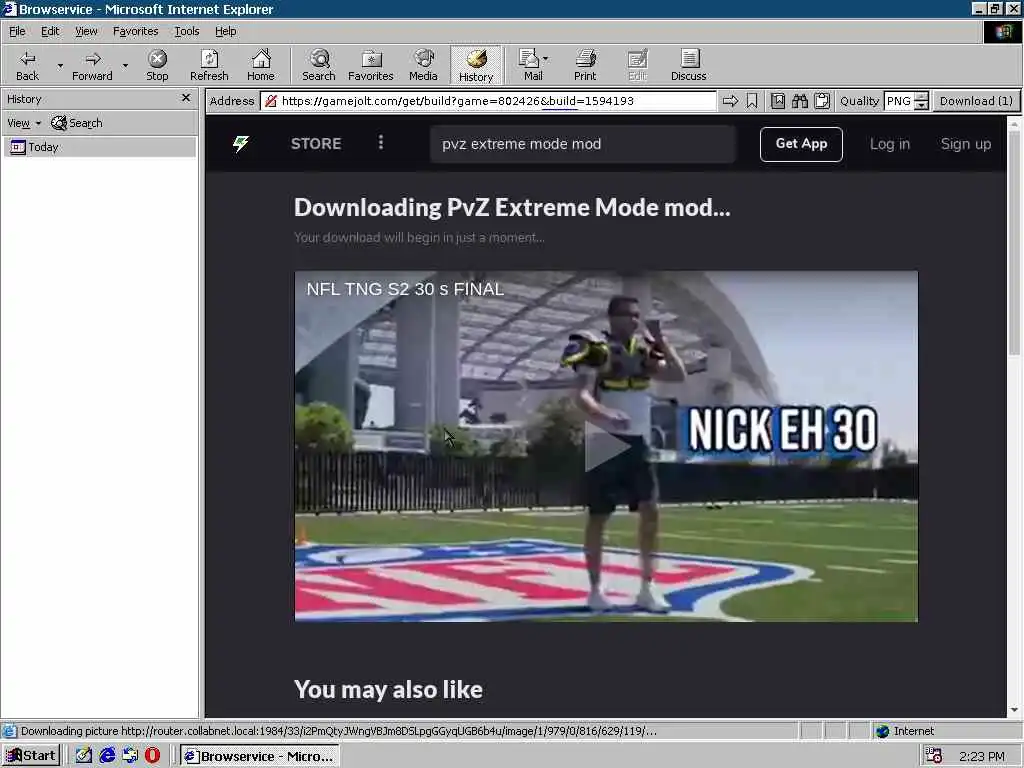Screen dimensions: 1024x768
Task: Click the Internet zone status indicator
Action: click(x=904, y=731)
